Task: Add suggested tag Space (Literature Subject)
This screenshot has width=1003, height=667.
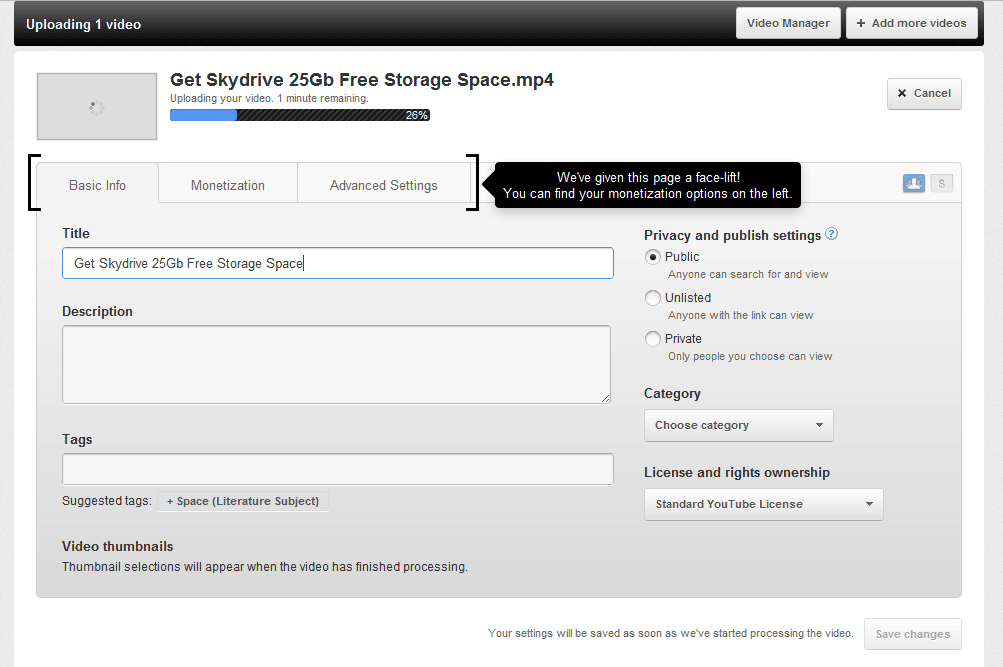Action: 243,501
